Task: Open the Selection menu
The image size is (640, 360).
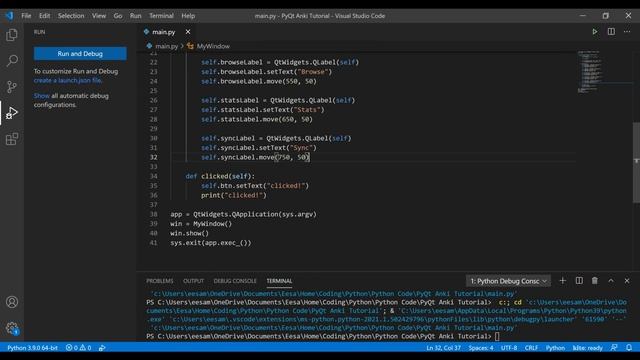Action: [71, 16]
